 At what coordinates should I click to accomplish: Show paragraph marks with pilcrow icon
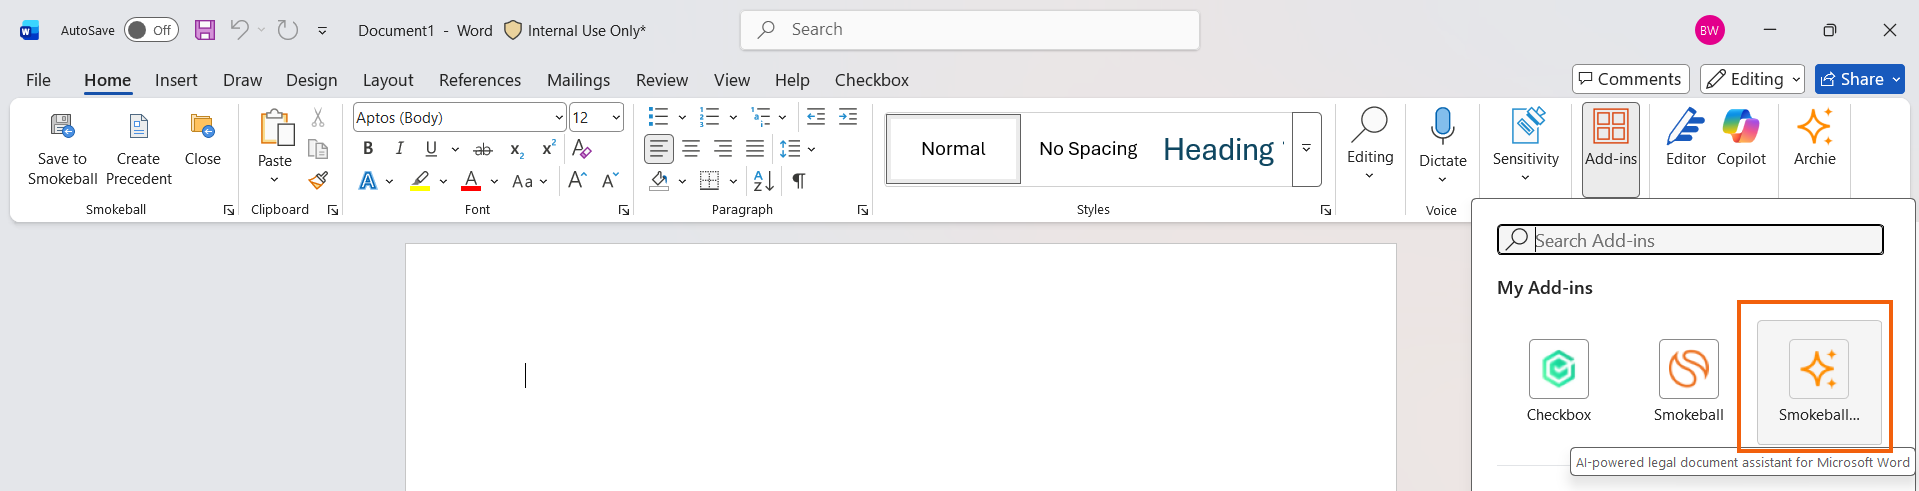click(799, 181)
